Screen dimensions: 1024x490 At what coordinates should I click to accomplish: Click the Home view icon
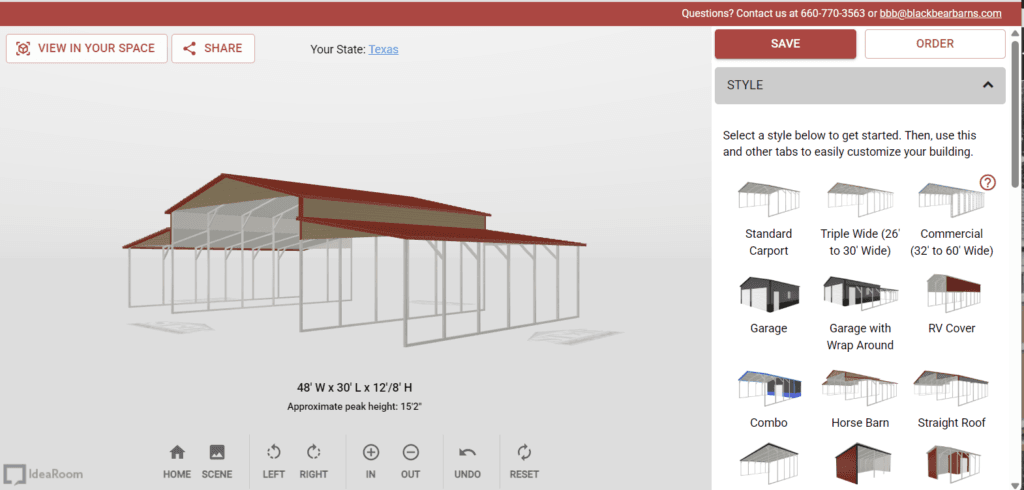[177, 453]
